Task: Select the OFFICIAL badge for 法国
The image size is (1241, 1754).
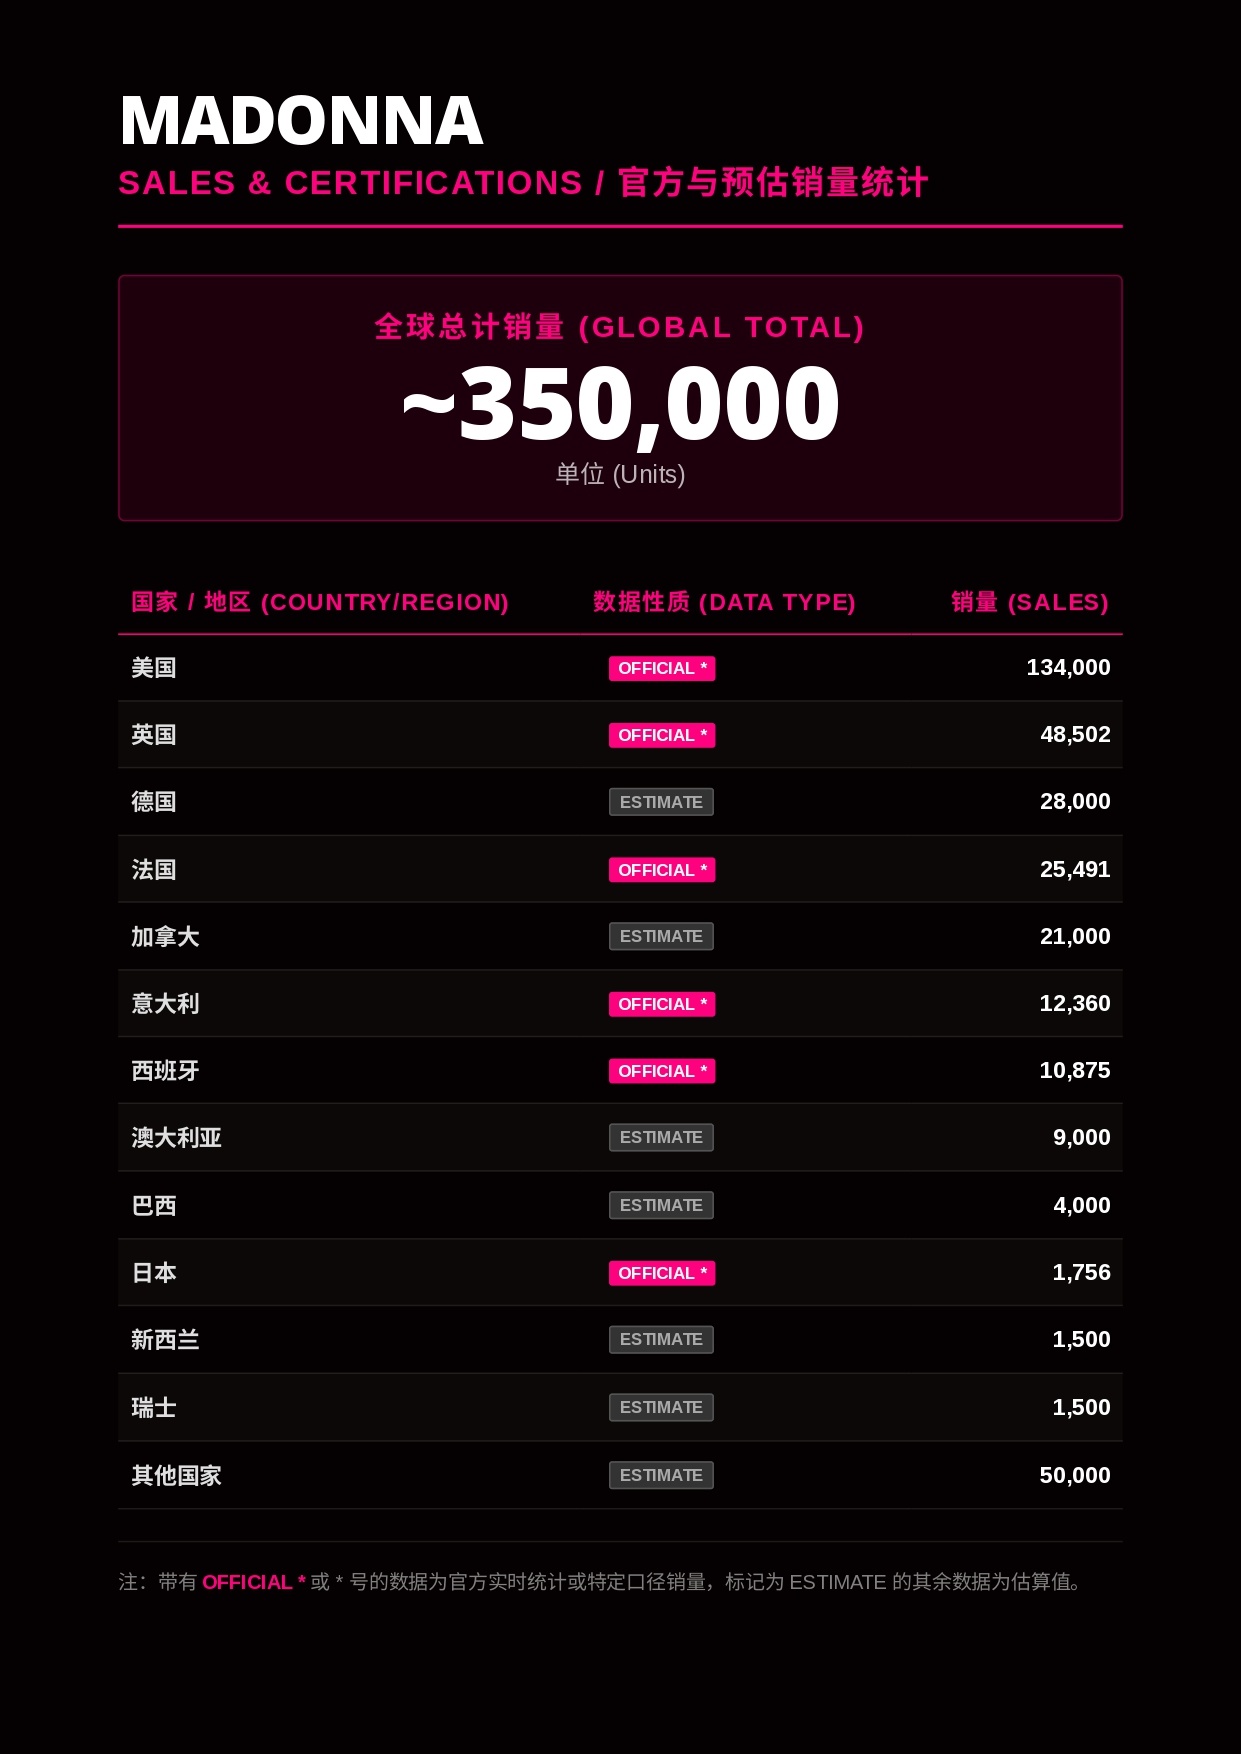Action: coord(661,870)
